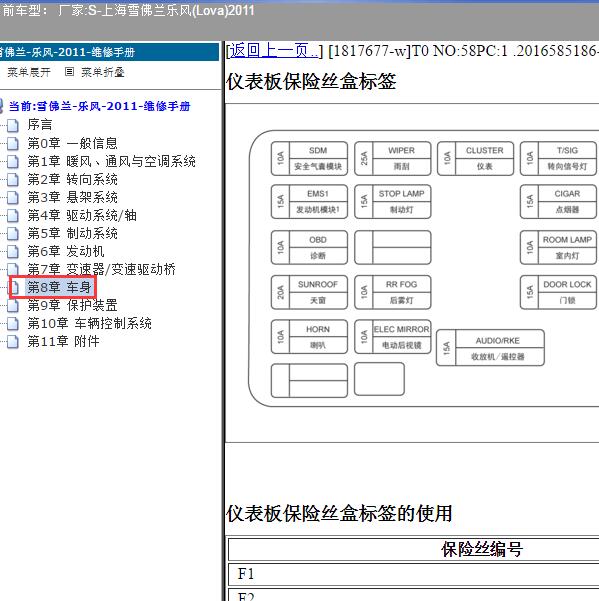
Task: Click 菜单折叠 to collapse the menu
Action: 103,72
